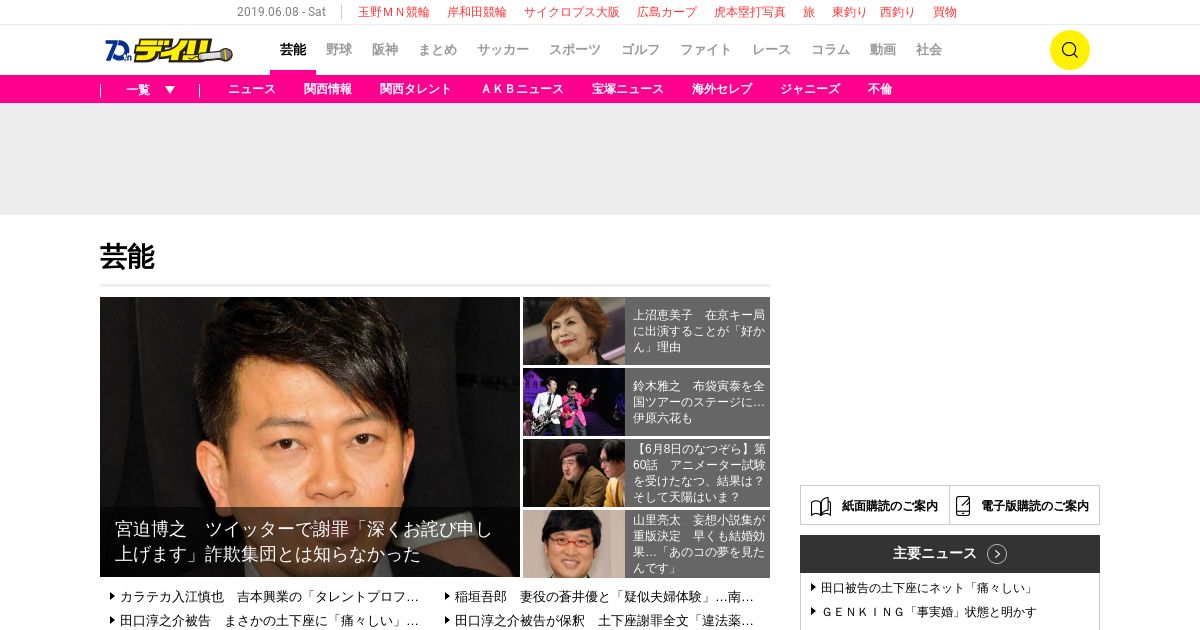Open the まとめ section
The height and width of the screenshot is (630, 1200).
[438, 50]
